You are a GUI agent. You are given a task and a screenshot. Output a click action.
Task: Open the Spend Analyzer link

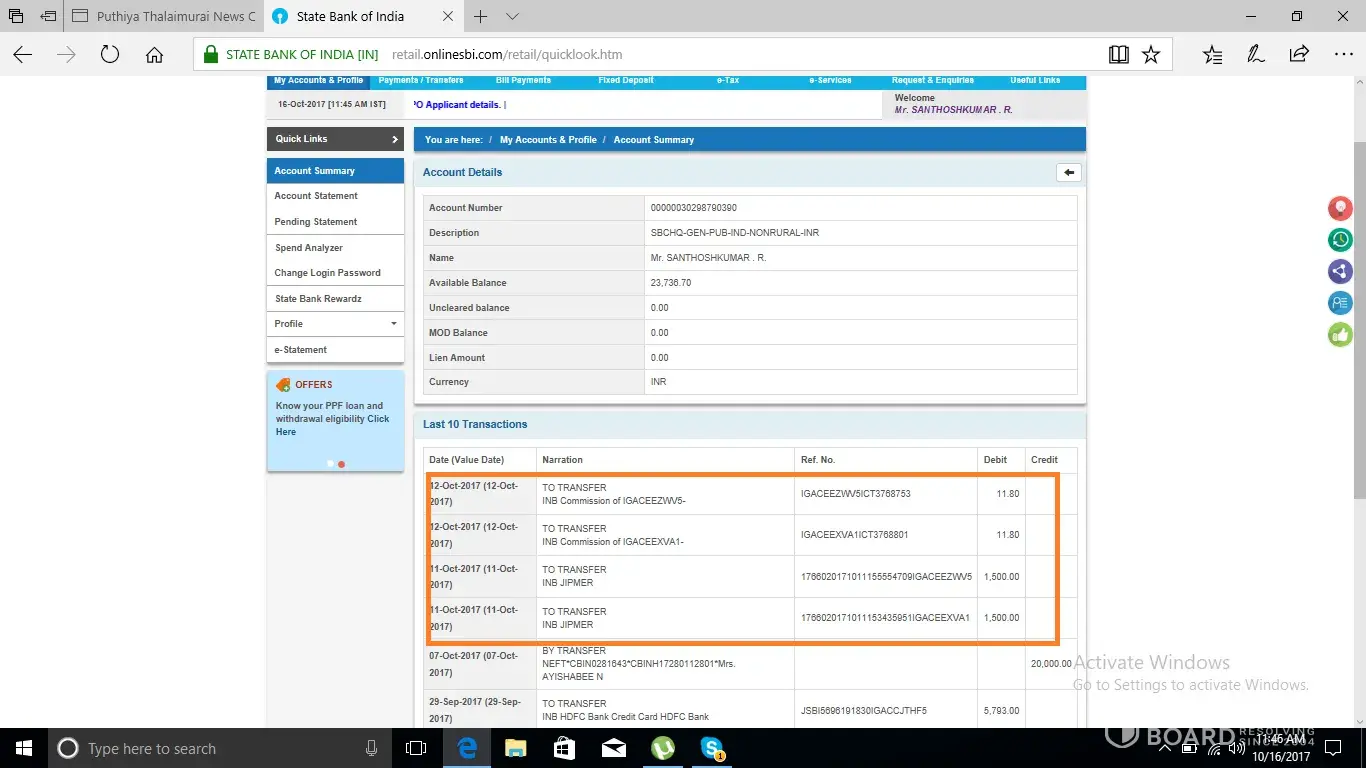pos(309,248)
